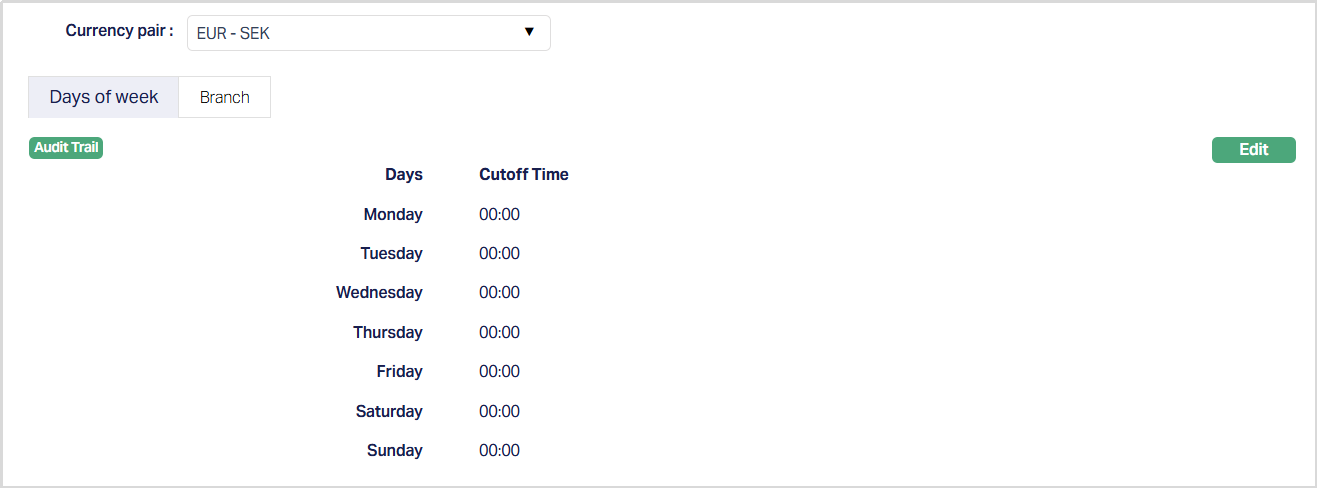Select Thursday's 00:00 cutoff time
Viewport: 1317px width, 488px height.
tap(499, 332)
